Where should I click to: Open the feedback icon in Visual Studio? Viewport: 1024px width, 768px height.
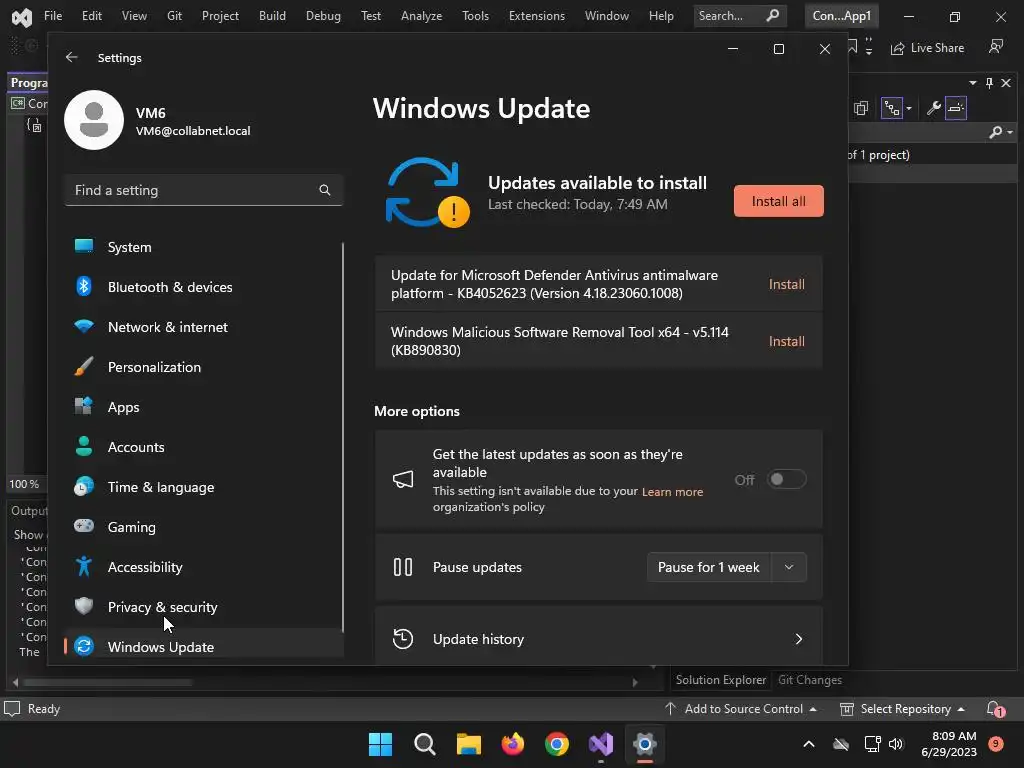pyautogui.click(x=996, y=47)
